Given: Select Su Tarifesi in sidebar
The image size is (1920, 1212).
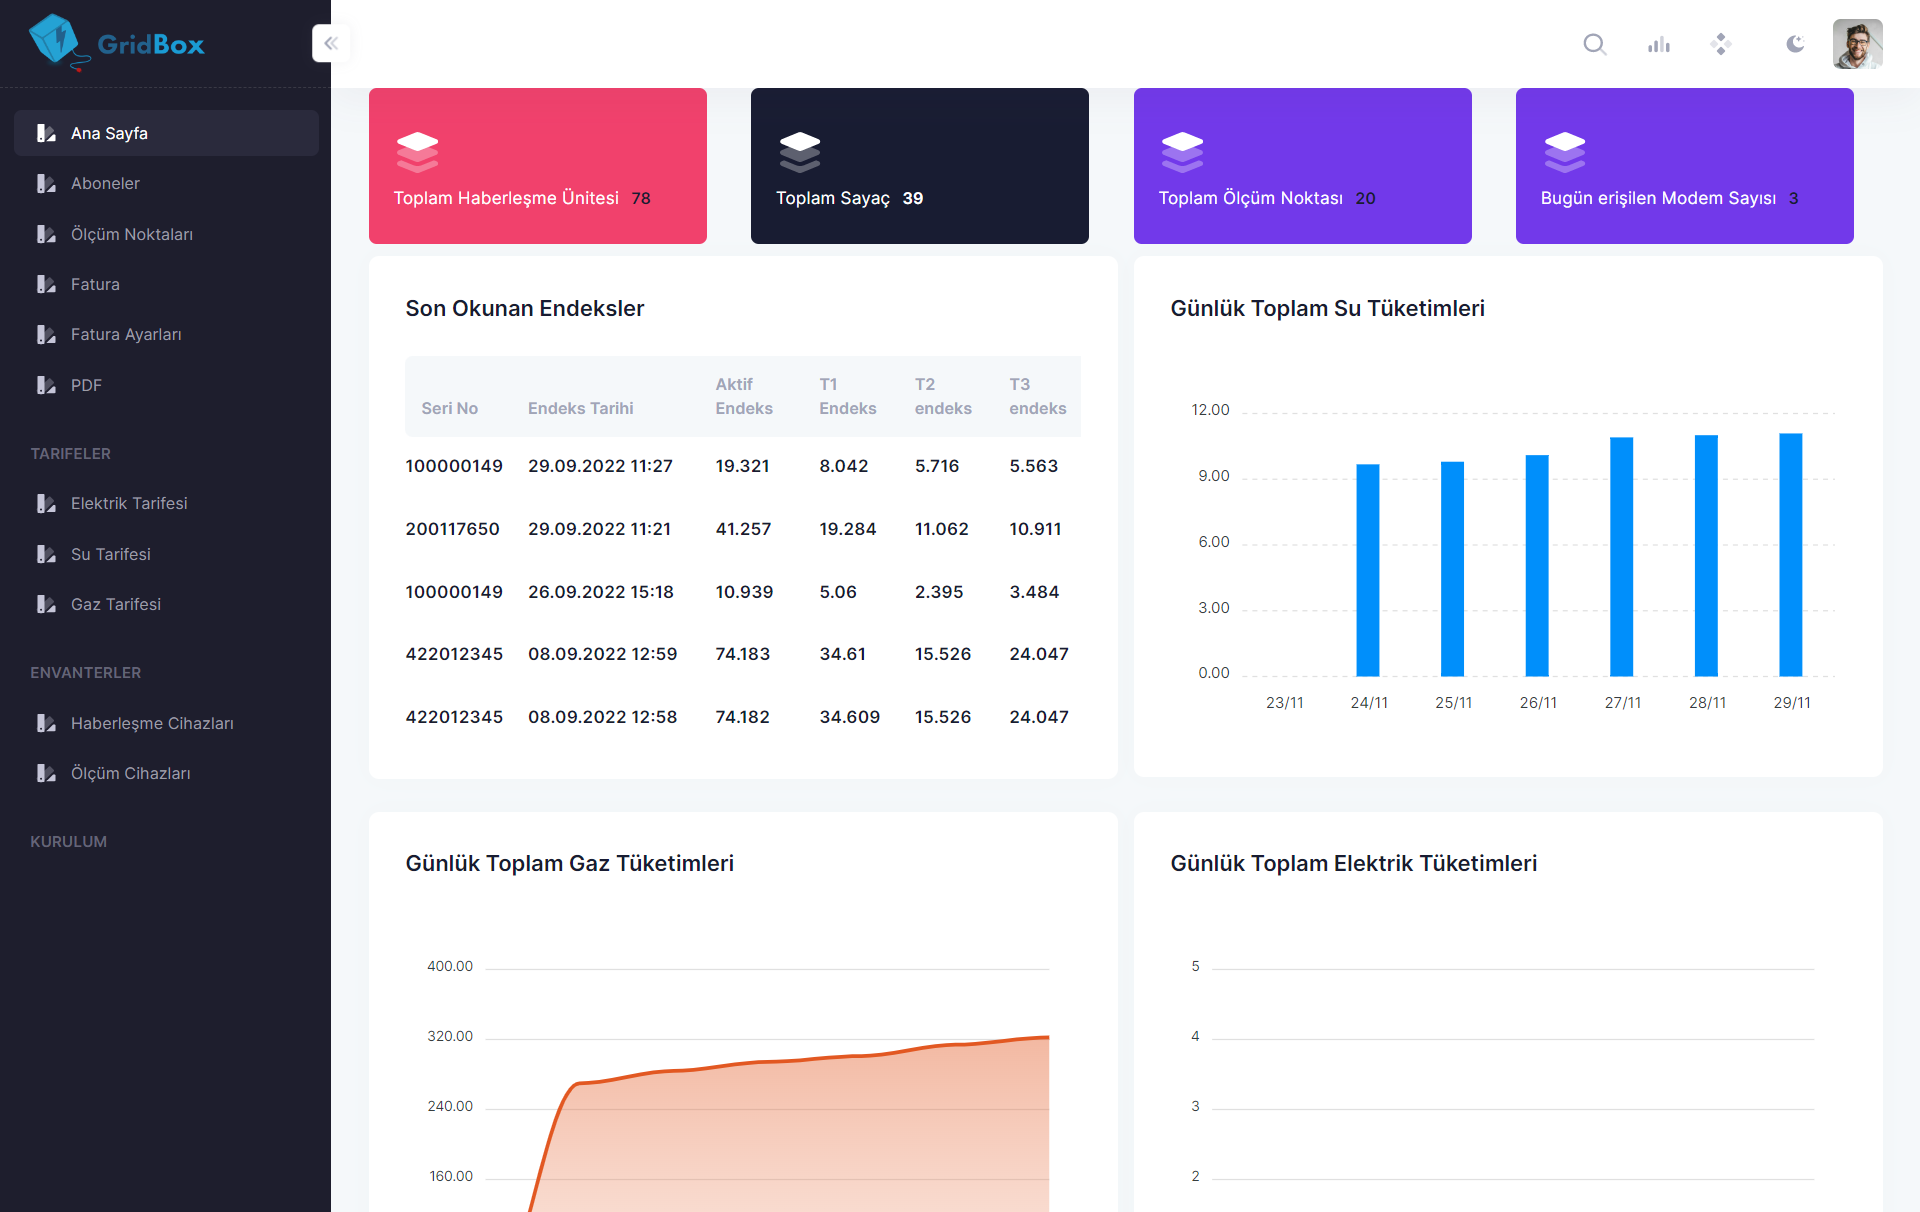Looking at the screenshot, I should click(x=110, y=554).
